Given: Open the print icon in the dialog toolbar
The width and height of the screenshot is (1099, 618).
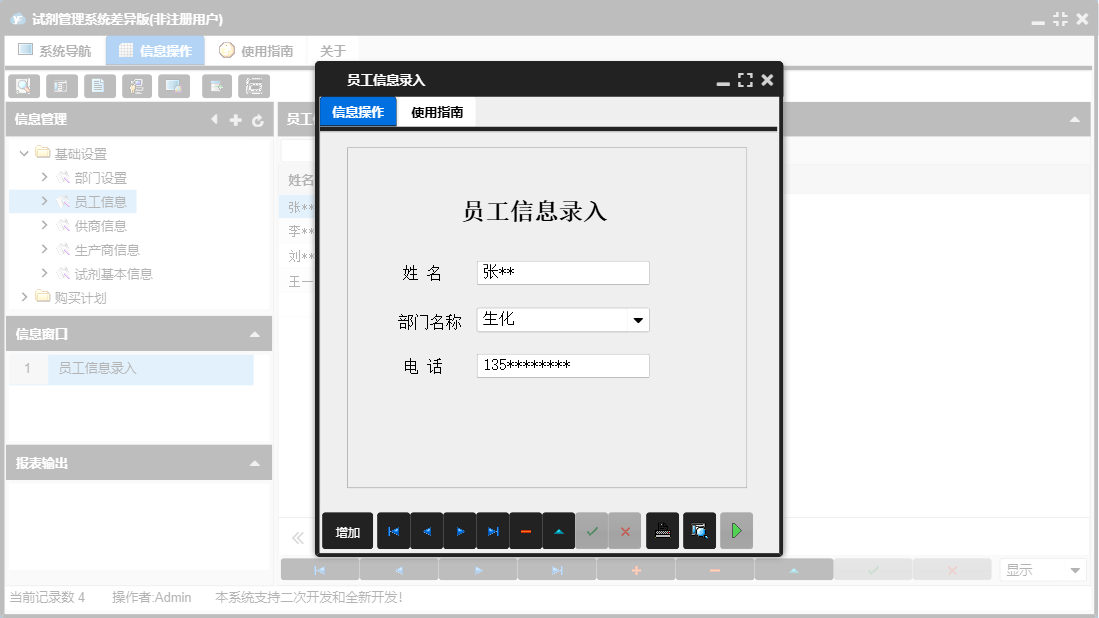Looking at the screenshot, I should pyautogui.click(x=661, y=531).
